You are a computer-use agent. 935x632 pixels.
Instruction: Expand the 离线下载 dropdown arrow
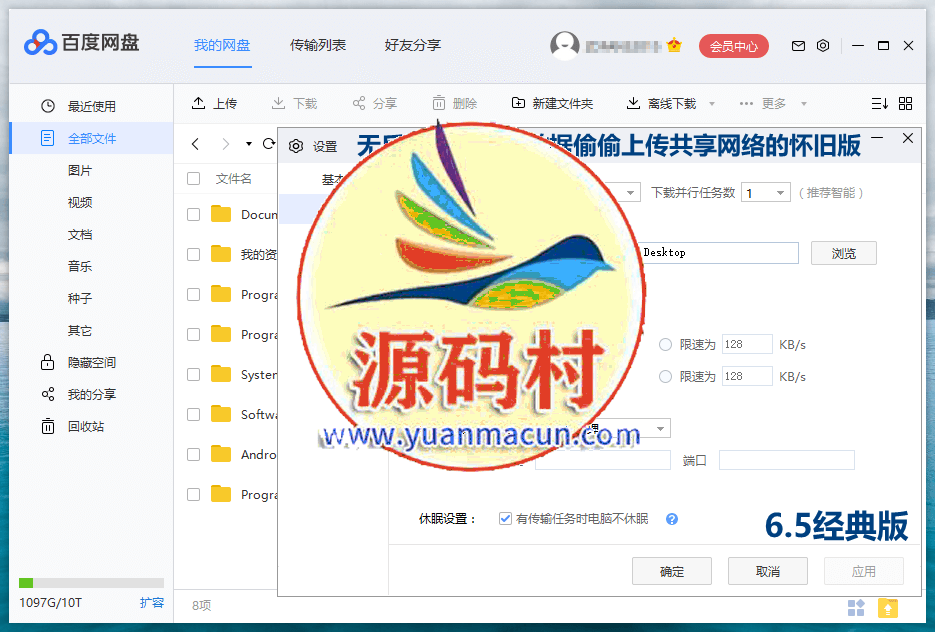(711, 103)
